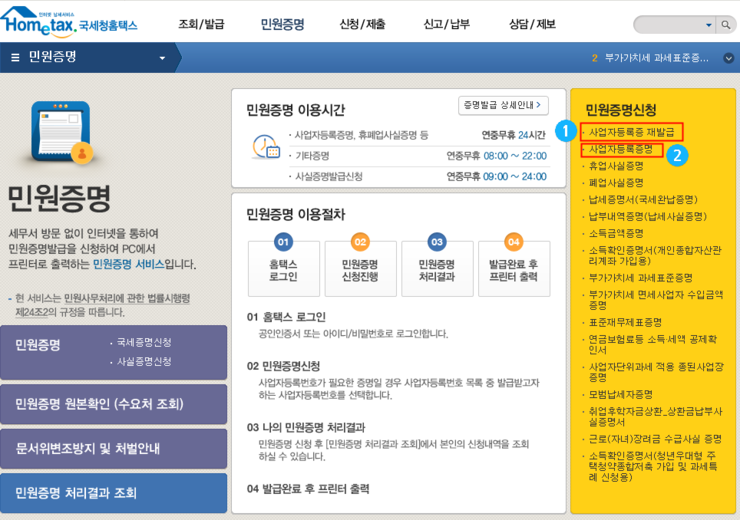Viewport: 740px width, 520px height.
Task: Select 근로(자녀)장려금 수급사실 증명 link
Action: point(655,439)
